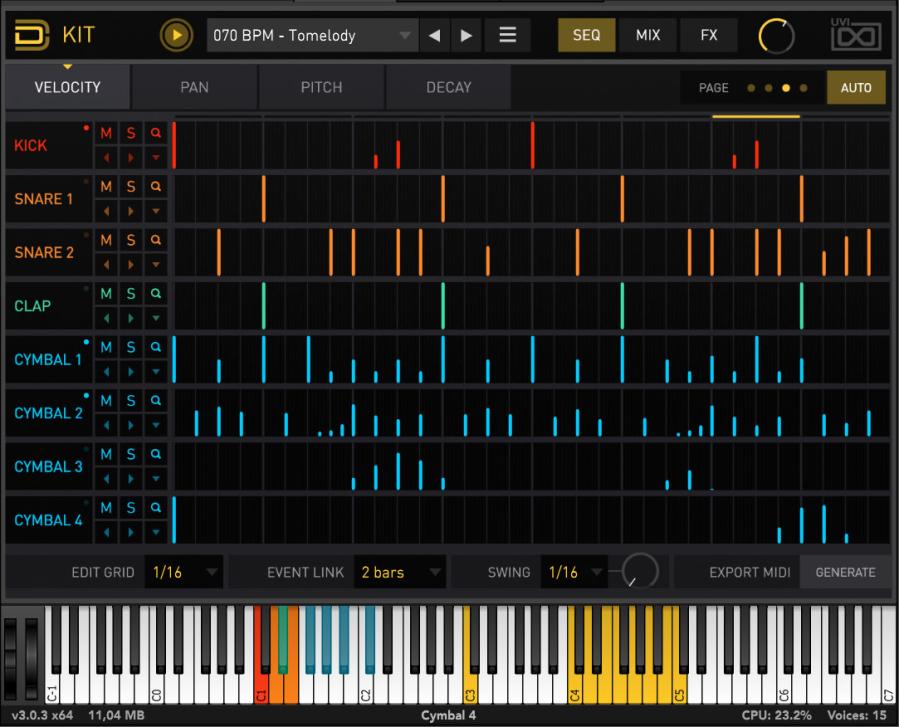Click the Export MIDI button
899x727 pixels.
pos(749,573)
